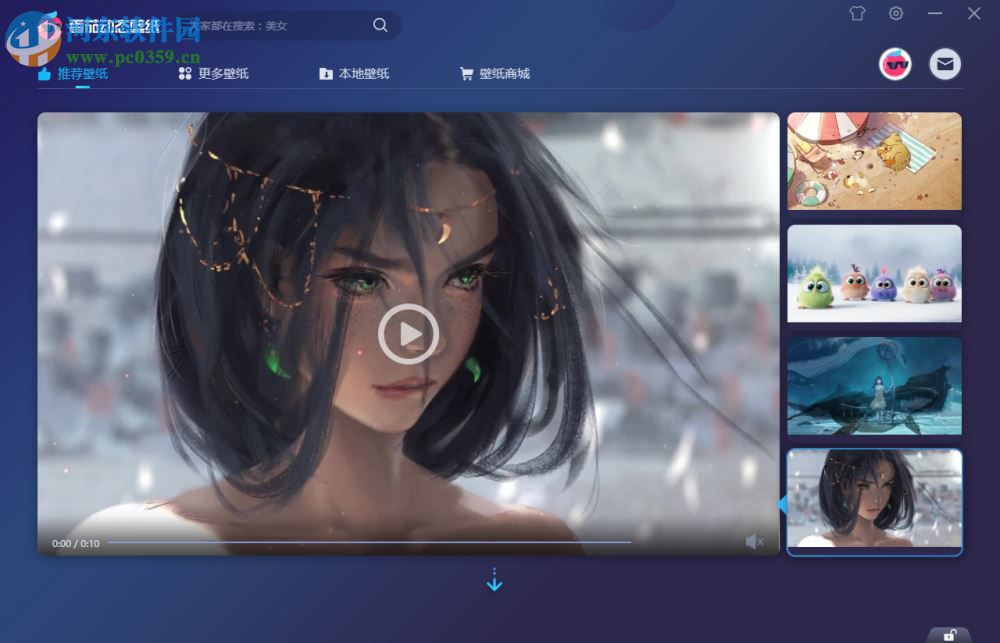Select the beach hamster wallpaper thumbnail

[874, 161]
